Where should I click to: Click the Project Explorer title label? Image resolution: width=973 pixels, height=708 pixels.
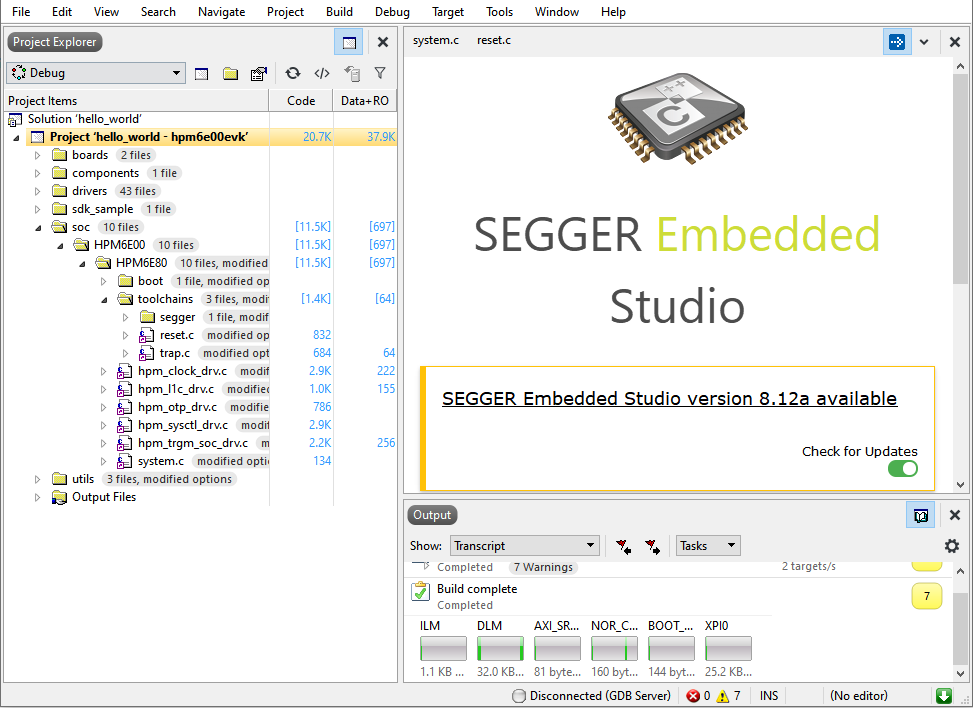(55, 42)
